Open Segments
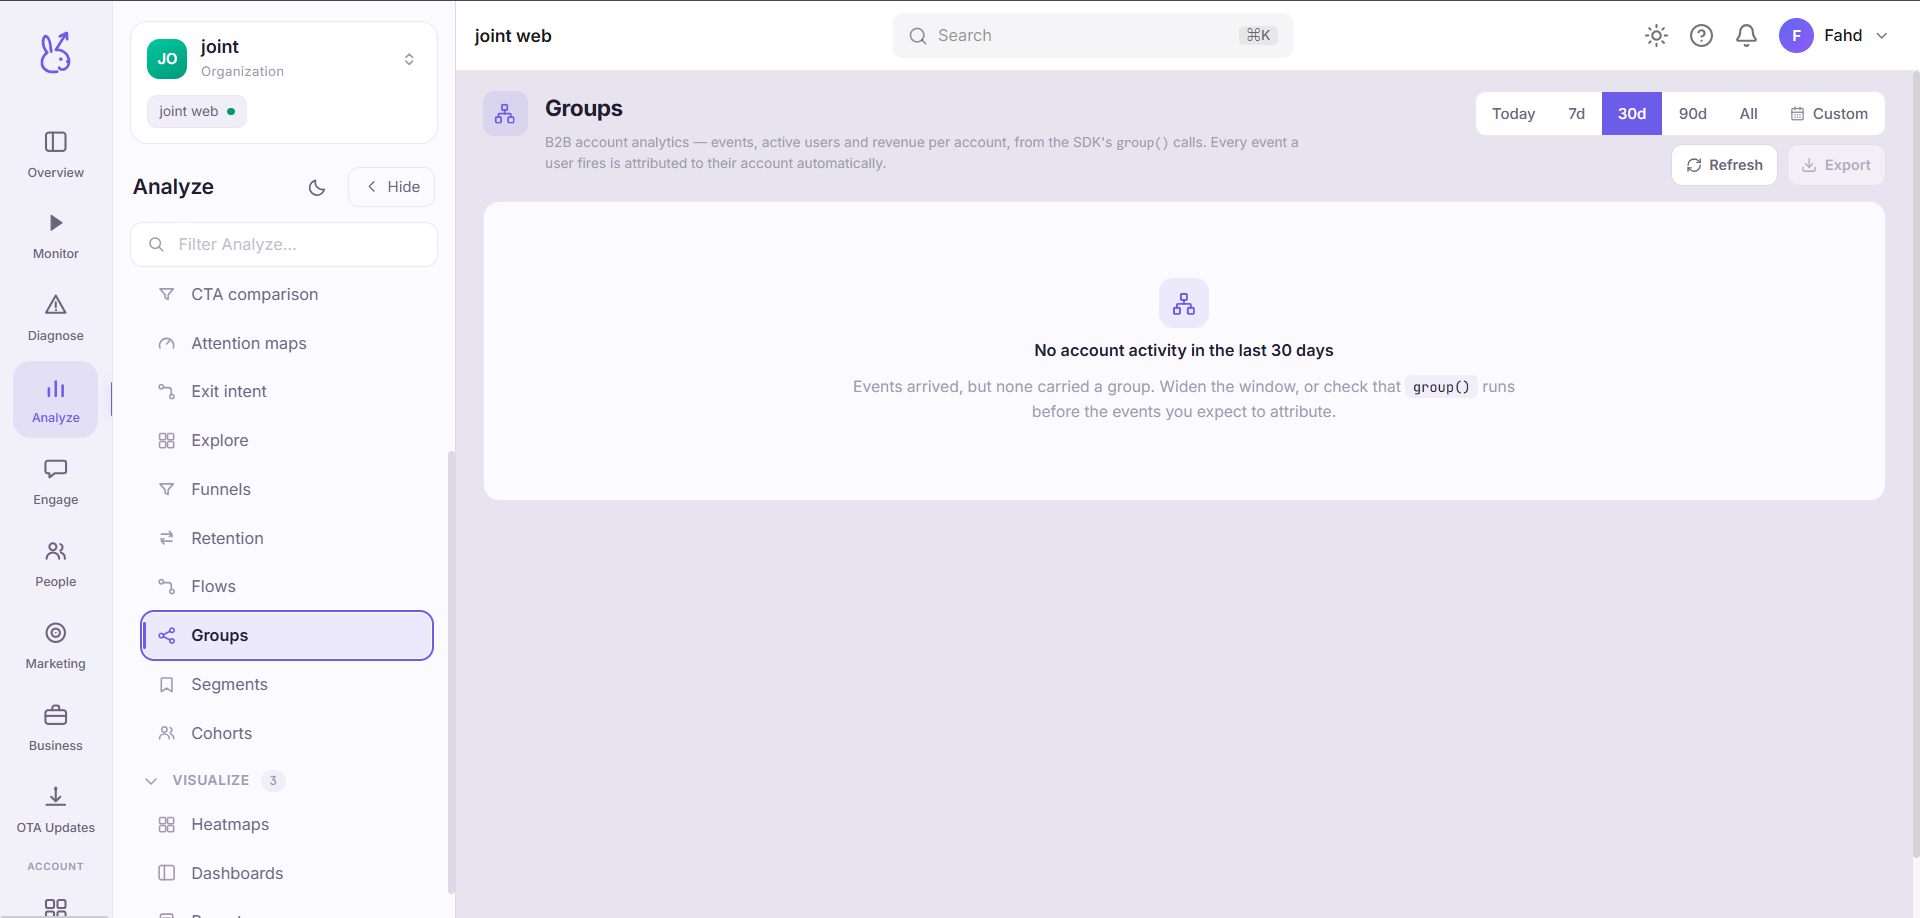 point(287,684)
